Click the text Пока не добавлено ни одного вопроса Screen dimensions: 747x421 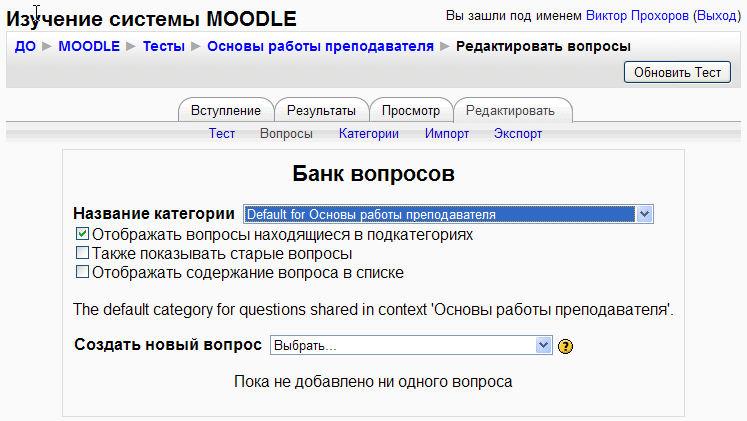coord(373,381)
